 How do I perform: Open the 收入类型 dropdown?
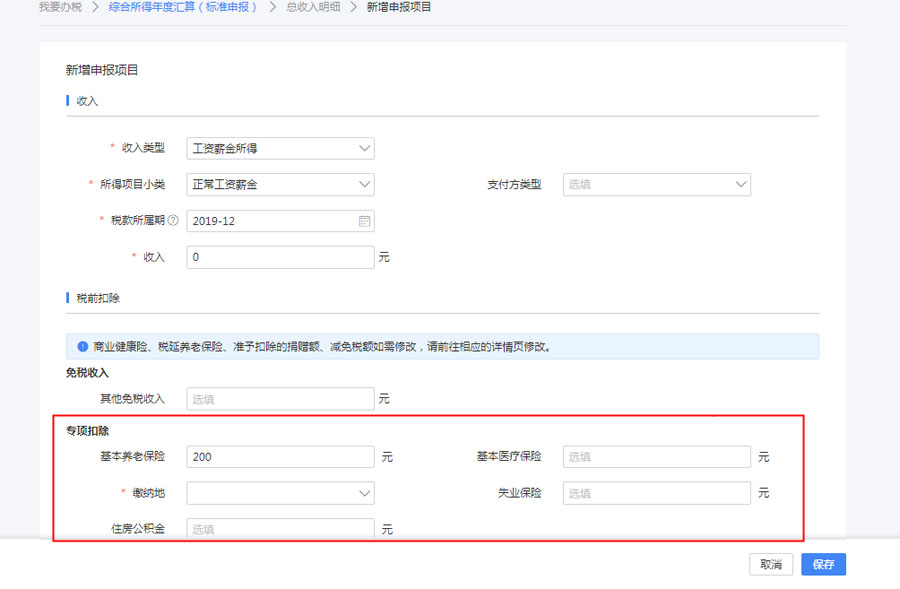click(280, 149)
